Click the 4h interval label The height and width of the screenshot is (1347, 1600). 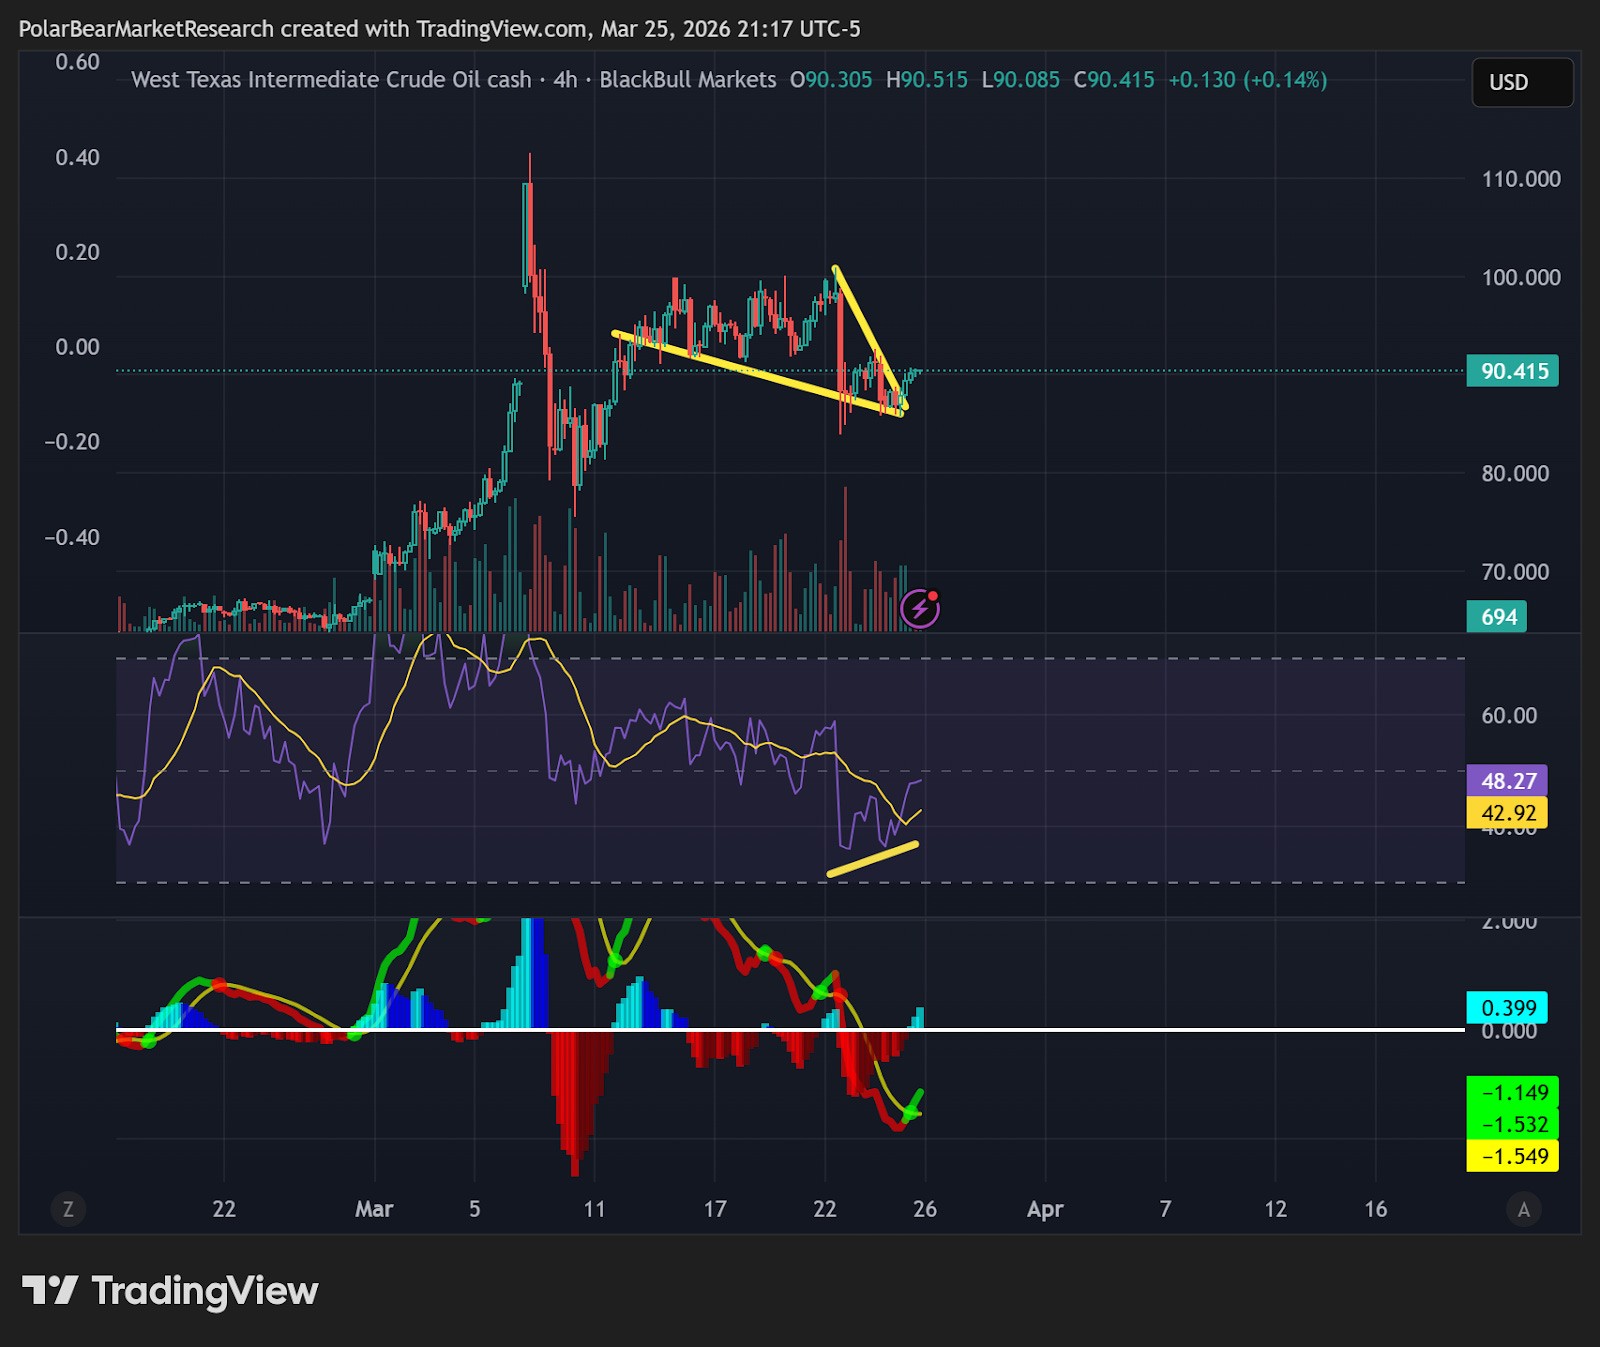tap(566, 80)
